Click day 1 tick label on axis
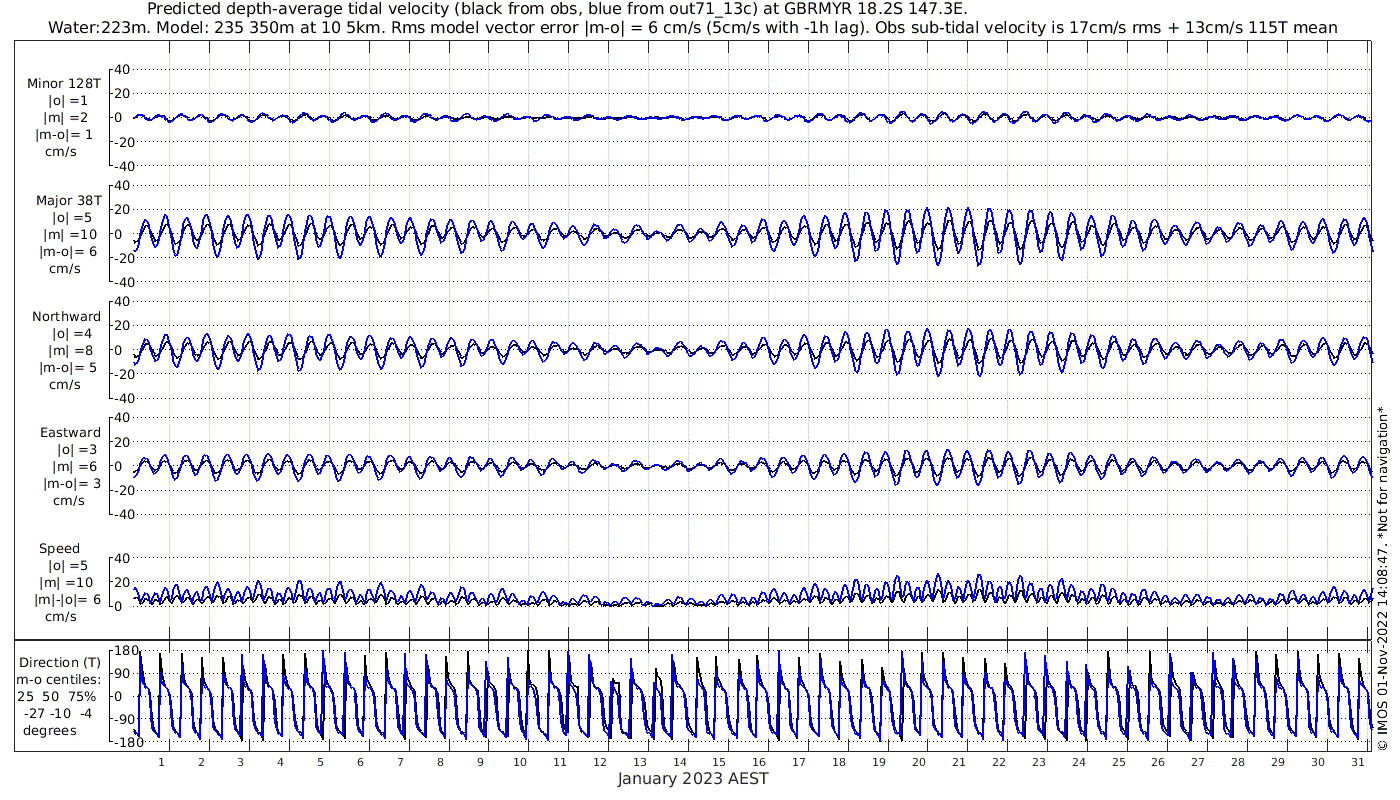This screenshot has width=1400, height=800. pyautogui.click(x=161, y=762)
